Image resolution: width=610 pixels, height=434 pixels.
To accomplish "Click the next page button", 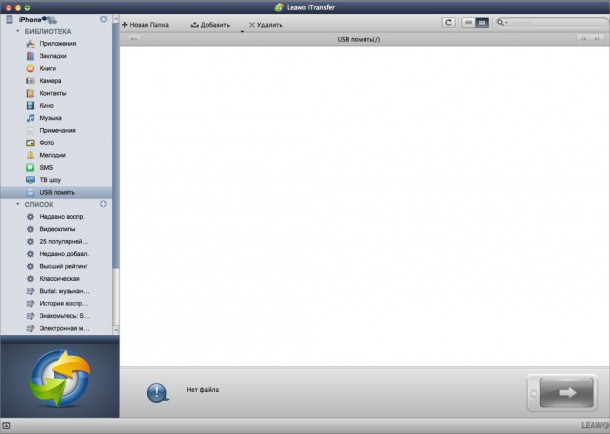I will click(596, 39).
